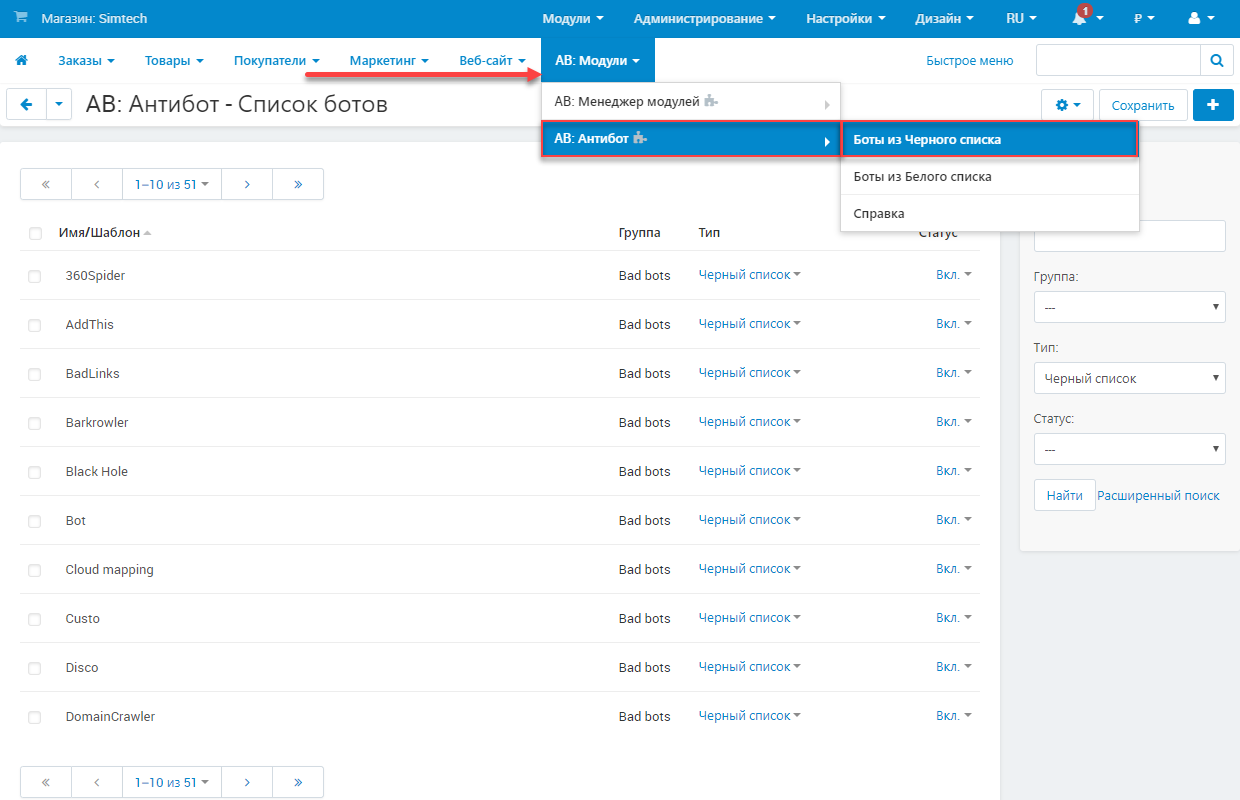This screenshot has height=800, width=1240.
Task: Click the blue plus add button
Action: (x=1213, y=105)
